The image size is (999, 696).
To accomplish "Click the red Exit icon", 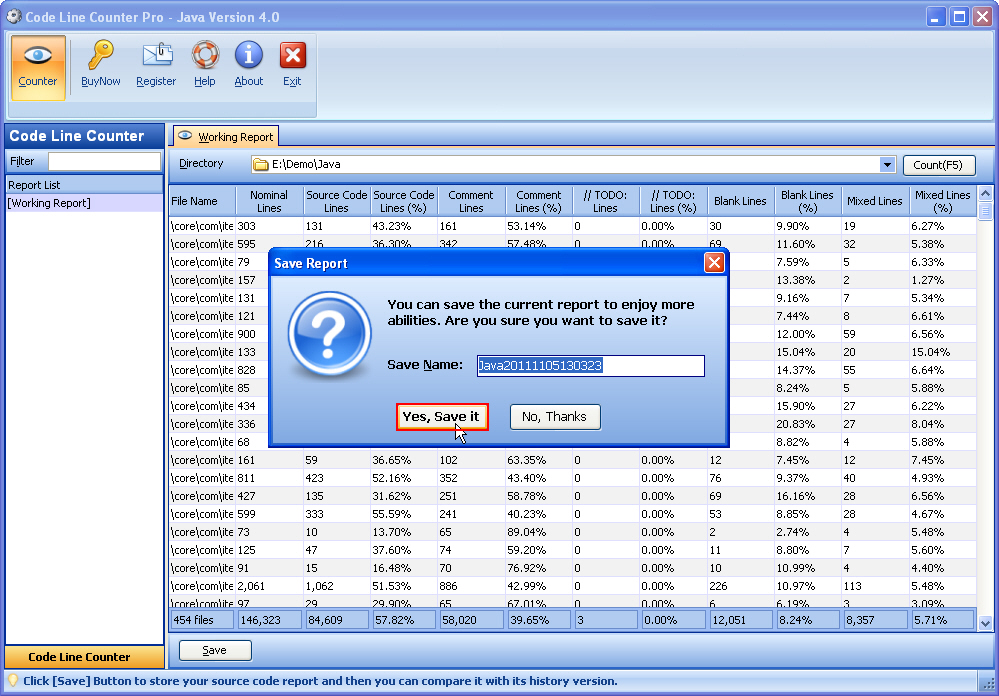I will tap(292, 64).
